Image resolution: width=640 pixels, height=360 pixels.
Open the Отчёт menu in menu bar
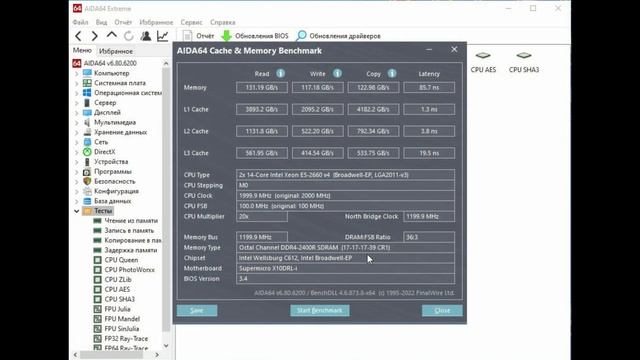pyautogui.click(x=123, y=22)
